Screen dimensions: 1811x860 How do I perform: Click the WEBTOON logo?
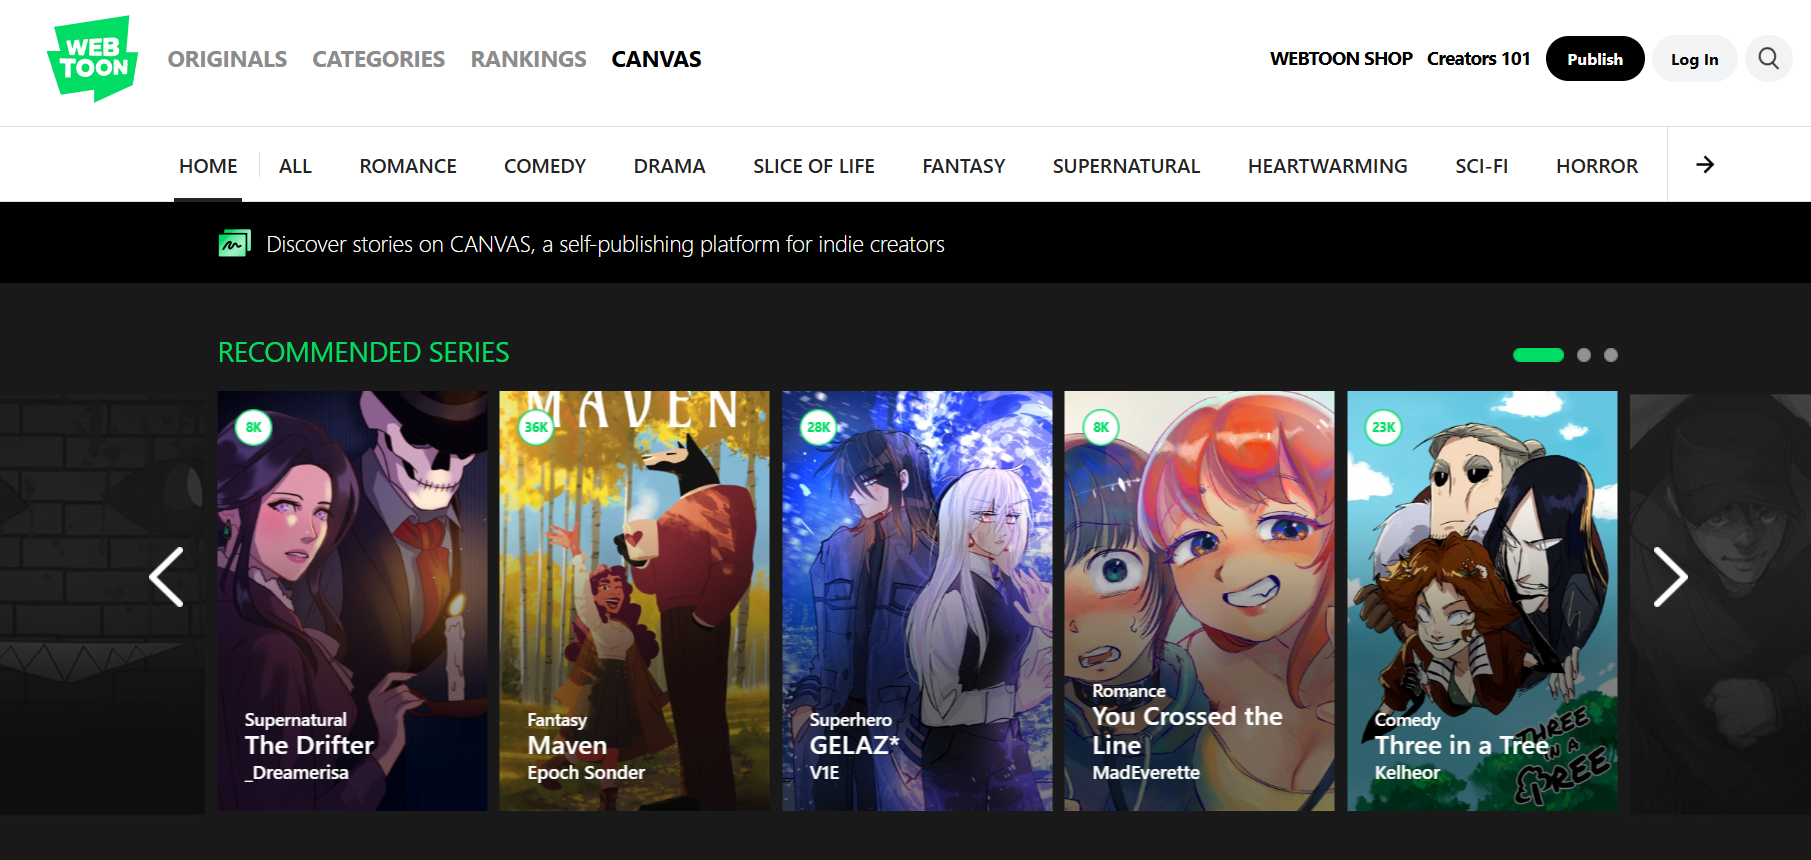[x=92, y=59]
